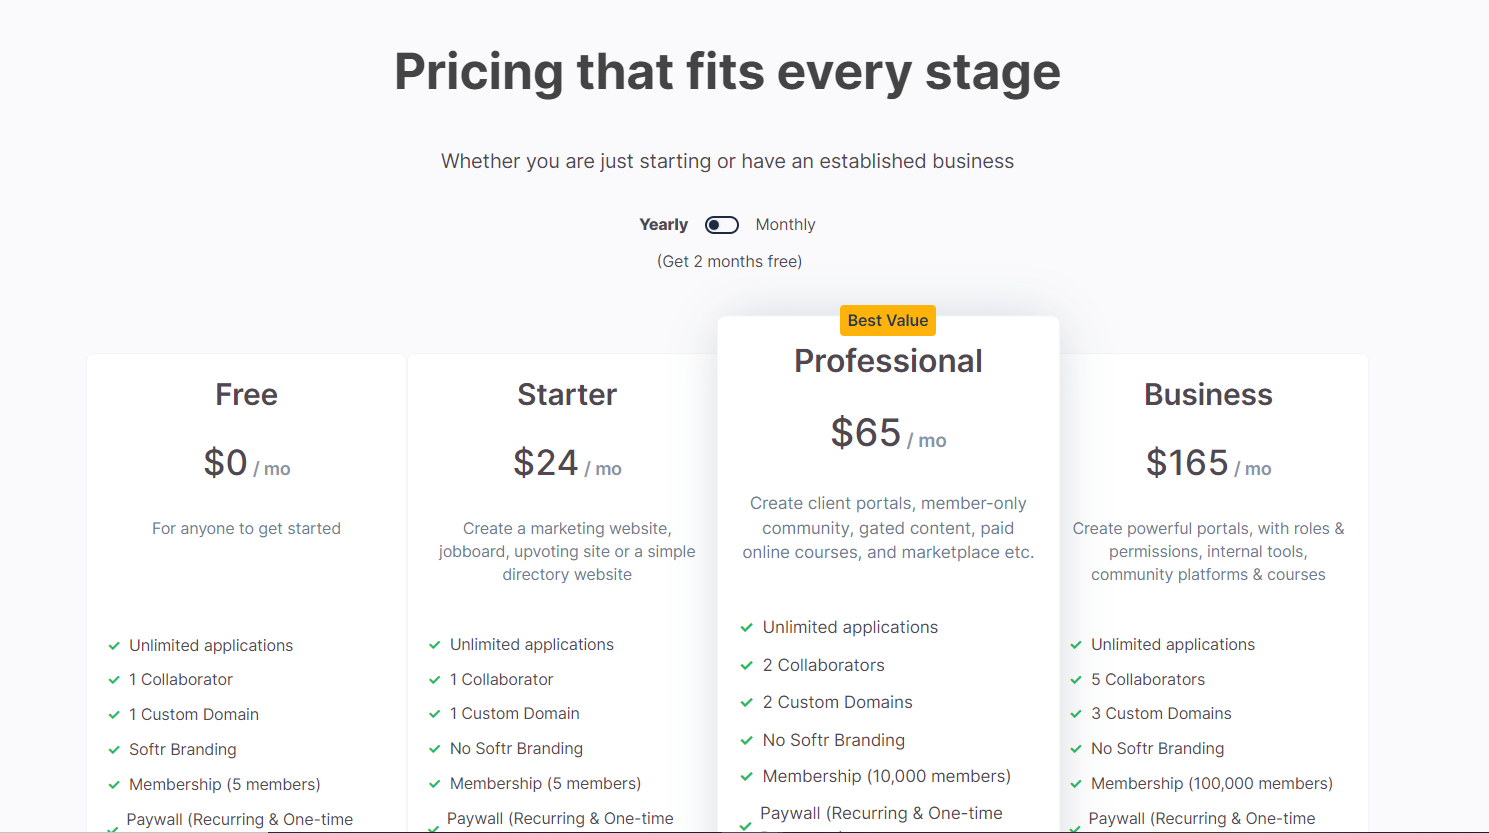This screenshot has height=833, width=1489.
Task: Click checkmark beside Starter plan 1 Custom Domain
Action: click(435, 714)
